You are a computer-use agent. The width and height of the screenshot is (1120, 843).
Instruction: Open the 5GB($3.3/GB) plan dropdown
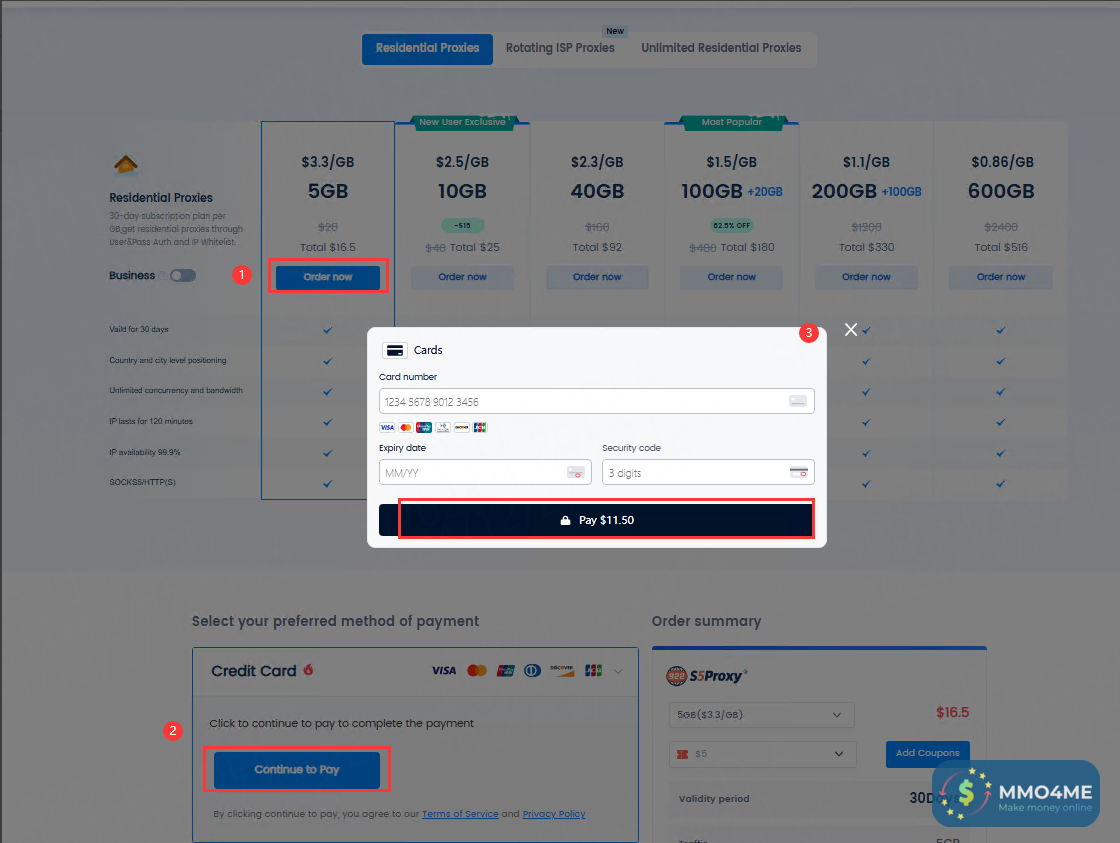click(x=761, y=714)
